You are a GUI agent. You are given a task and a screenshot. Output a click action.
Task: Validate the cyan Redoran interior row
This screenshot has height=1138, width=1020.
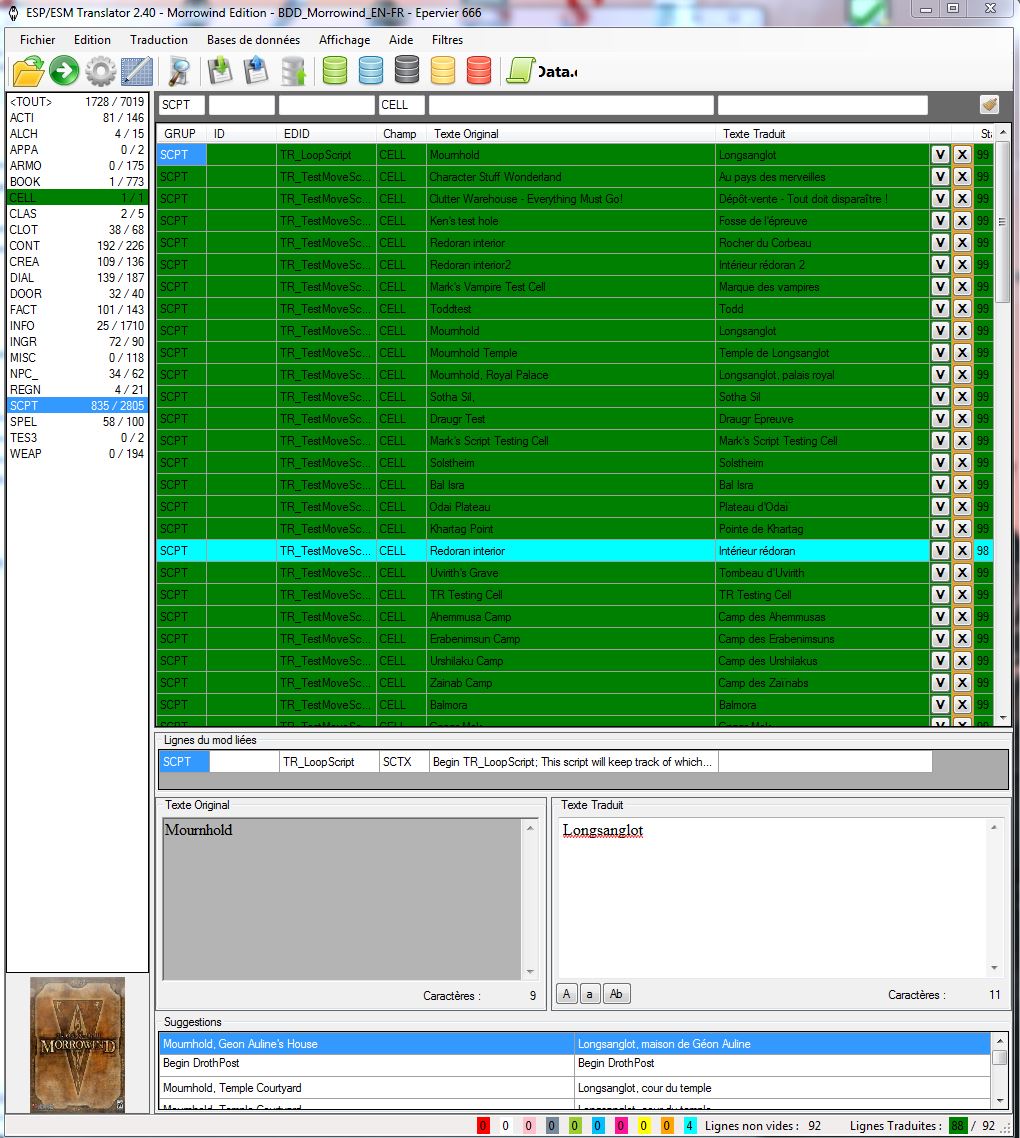click(x=940, y=551)
